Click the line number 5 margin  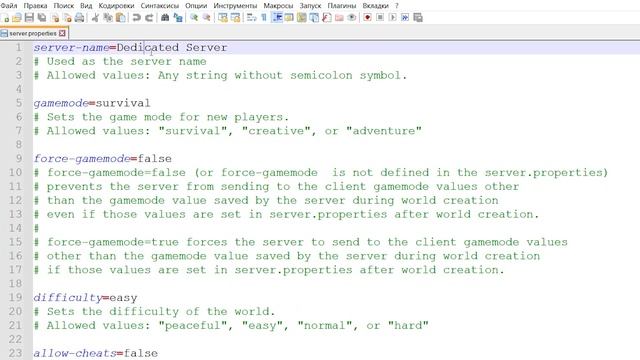[19, 103]
